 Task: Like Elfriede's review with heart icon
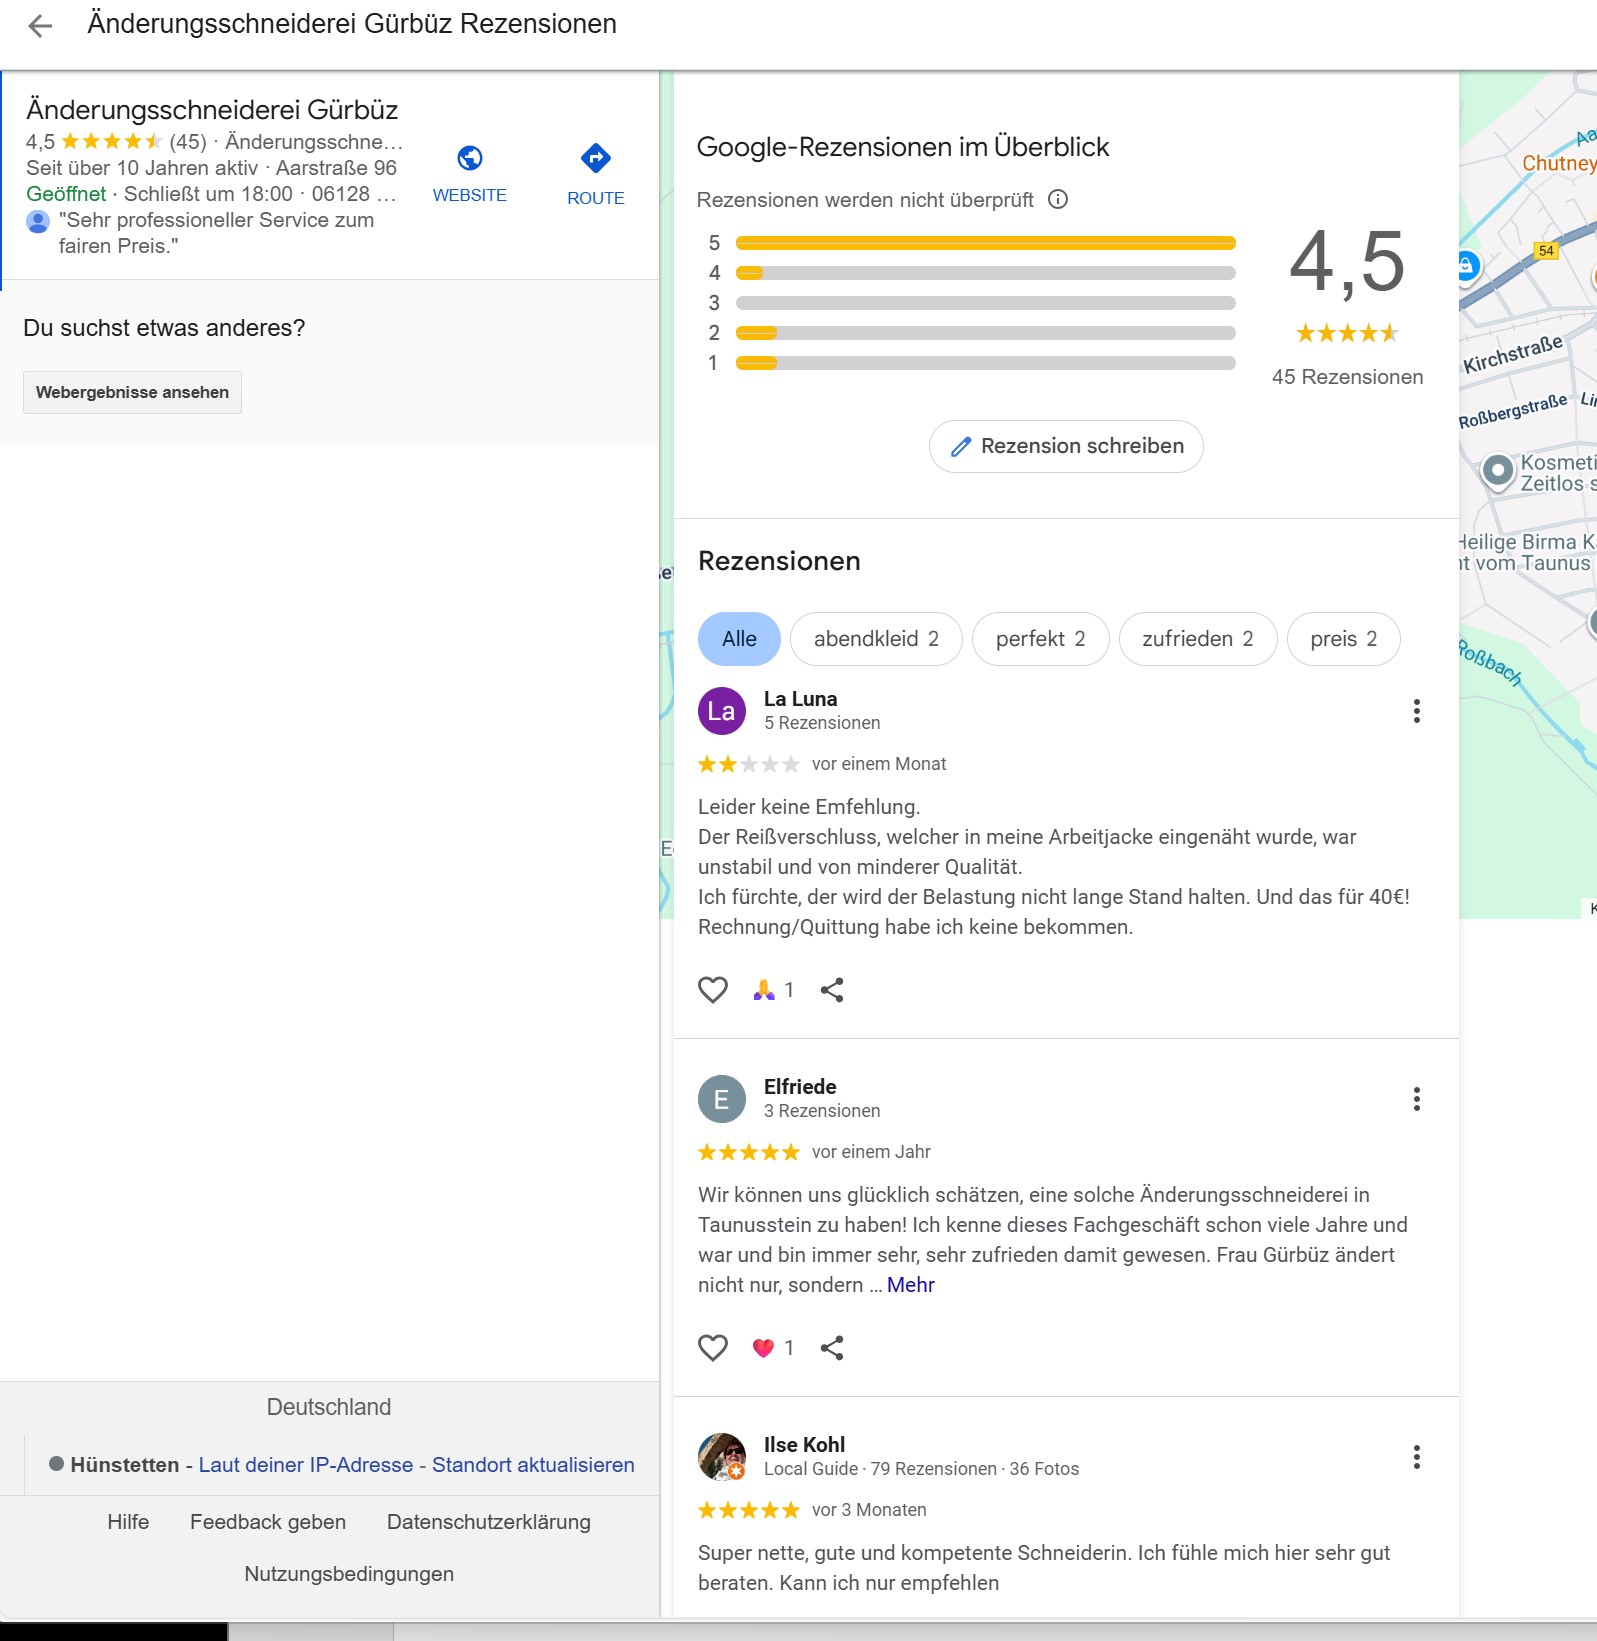(712, 1348)
